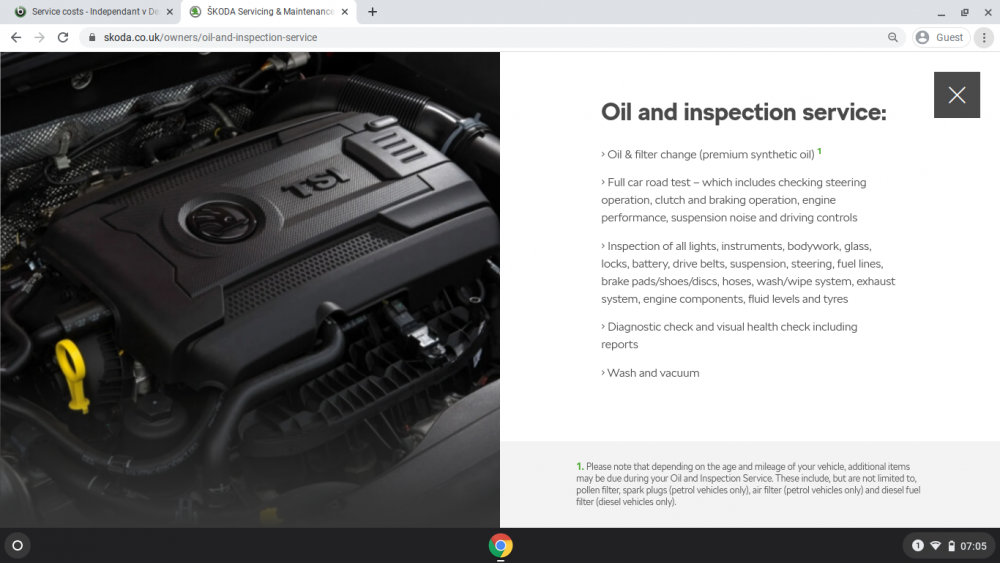Open a new browser tab
Viewport: 1000px width, 563px height.
(x=372, y=11)
